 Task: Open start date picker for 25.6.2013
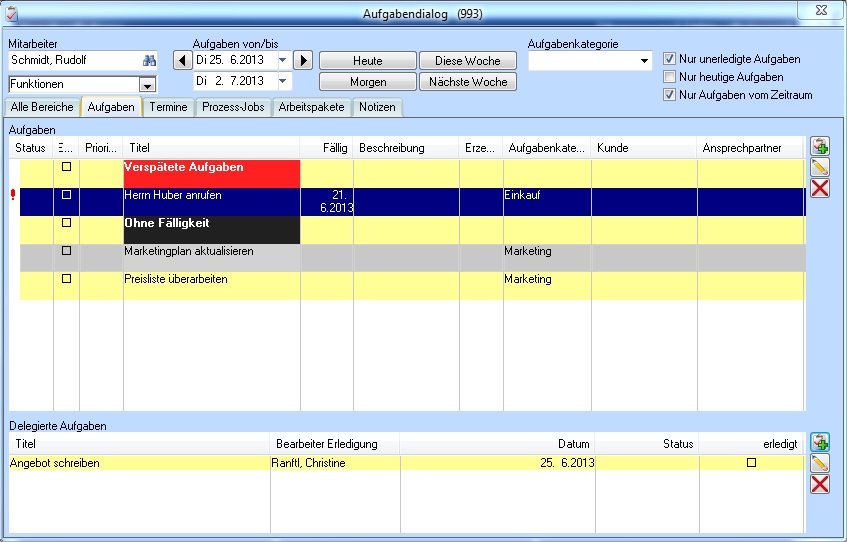pos(282,60)
